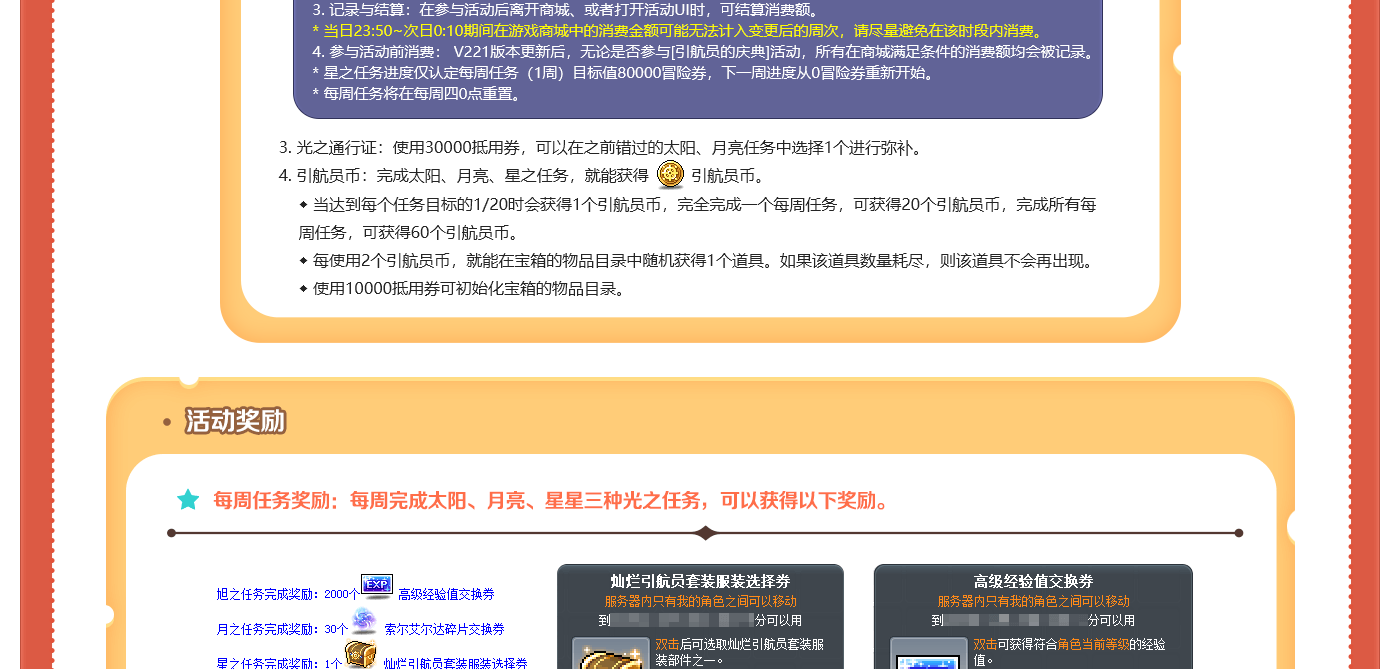Click the 索尔艾尔达 fragment orb icon
1400x669 pixels.
[364, 621]
